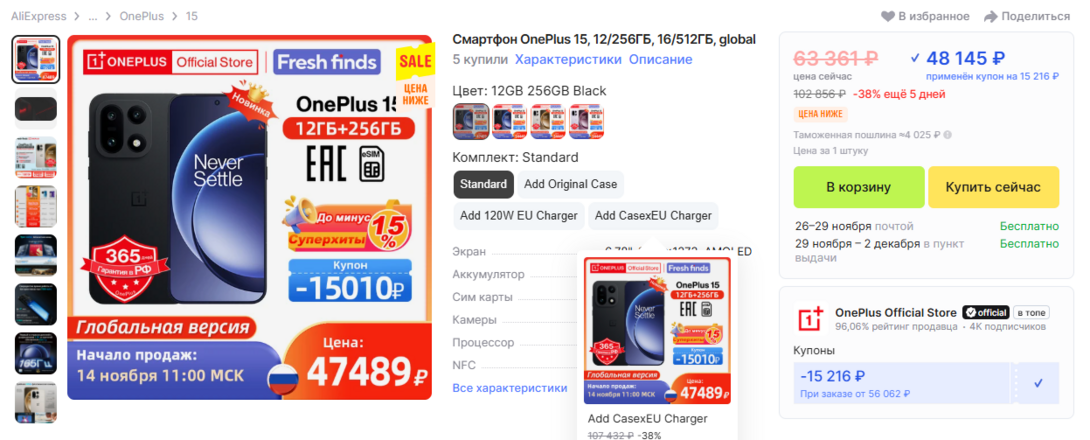Click the heart icon to add to favorites
The height and width of the screenshot is (440, 1090).
(x=888, y=16)
